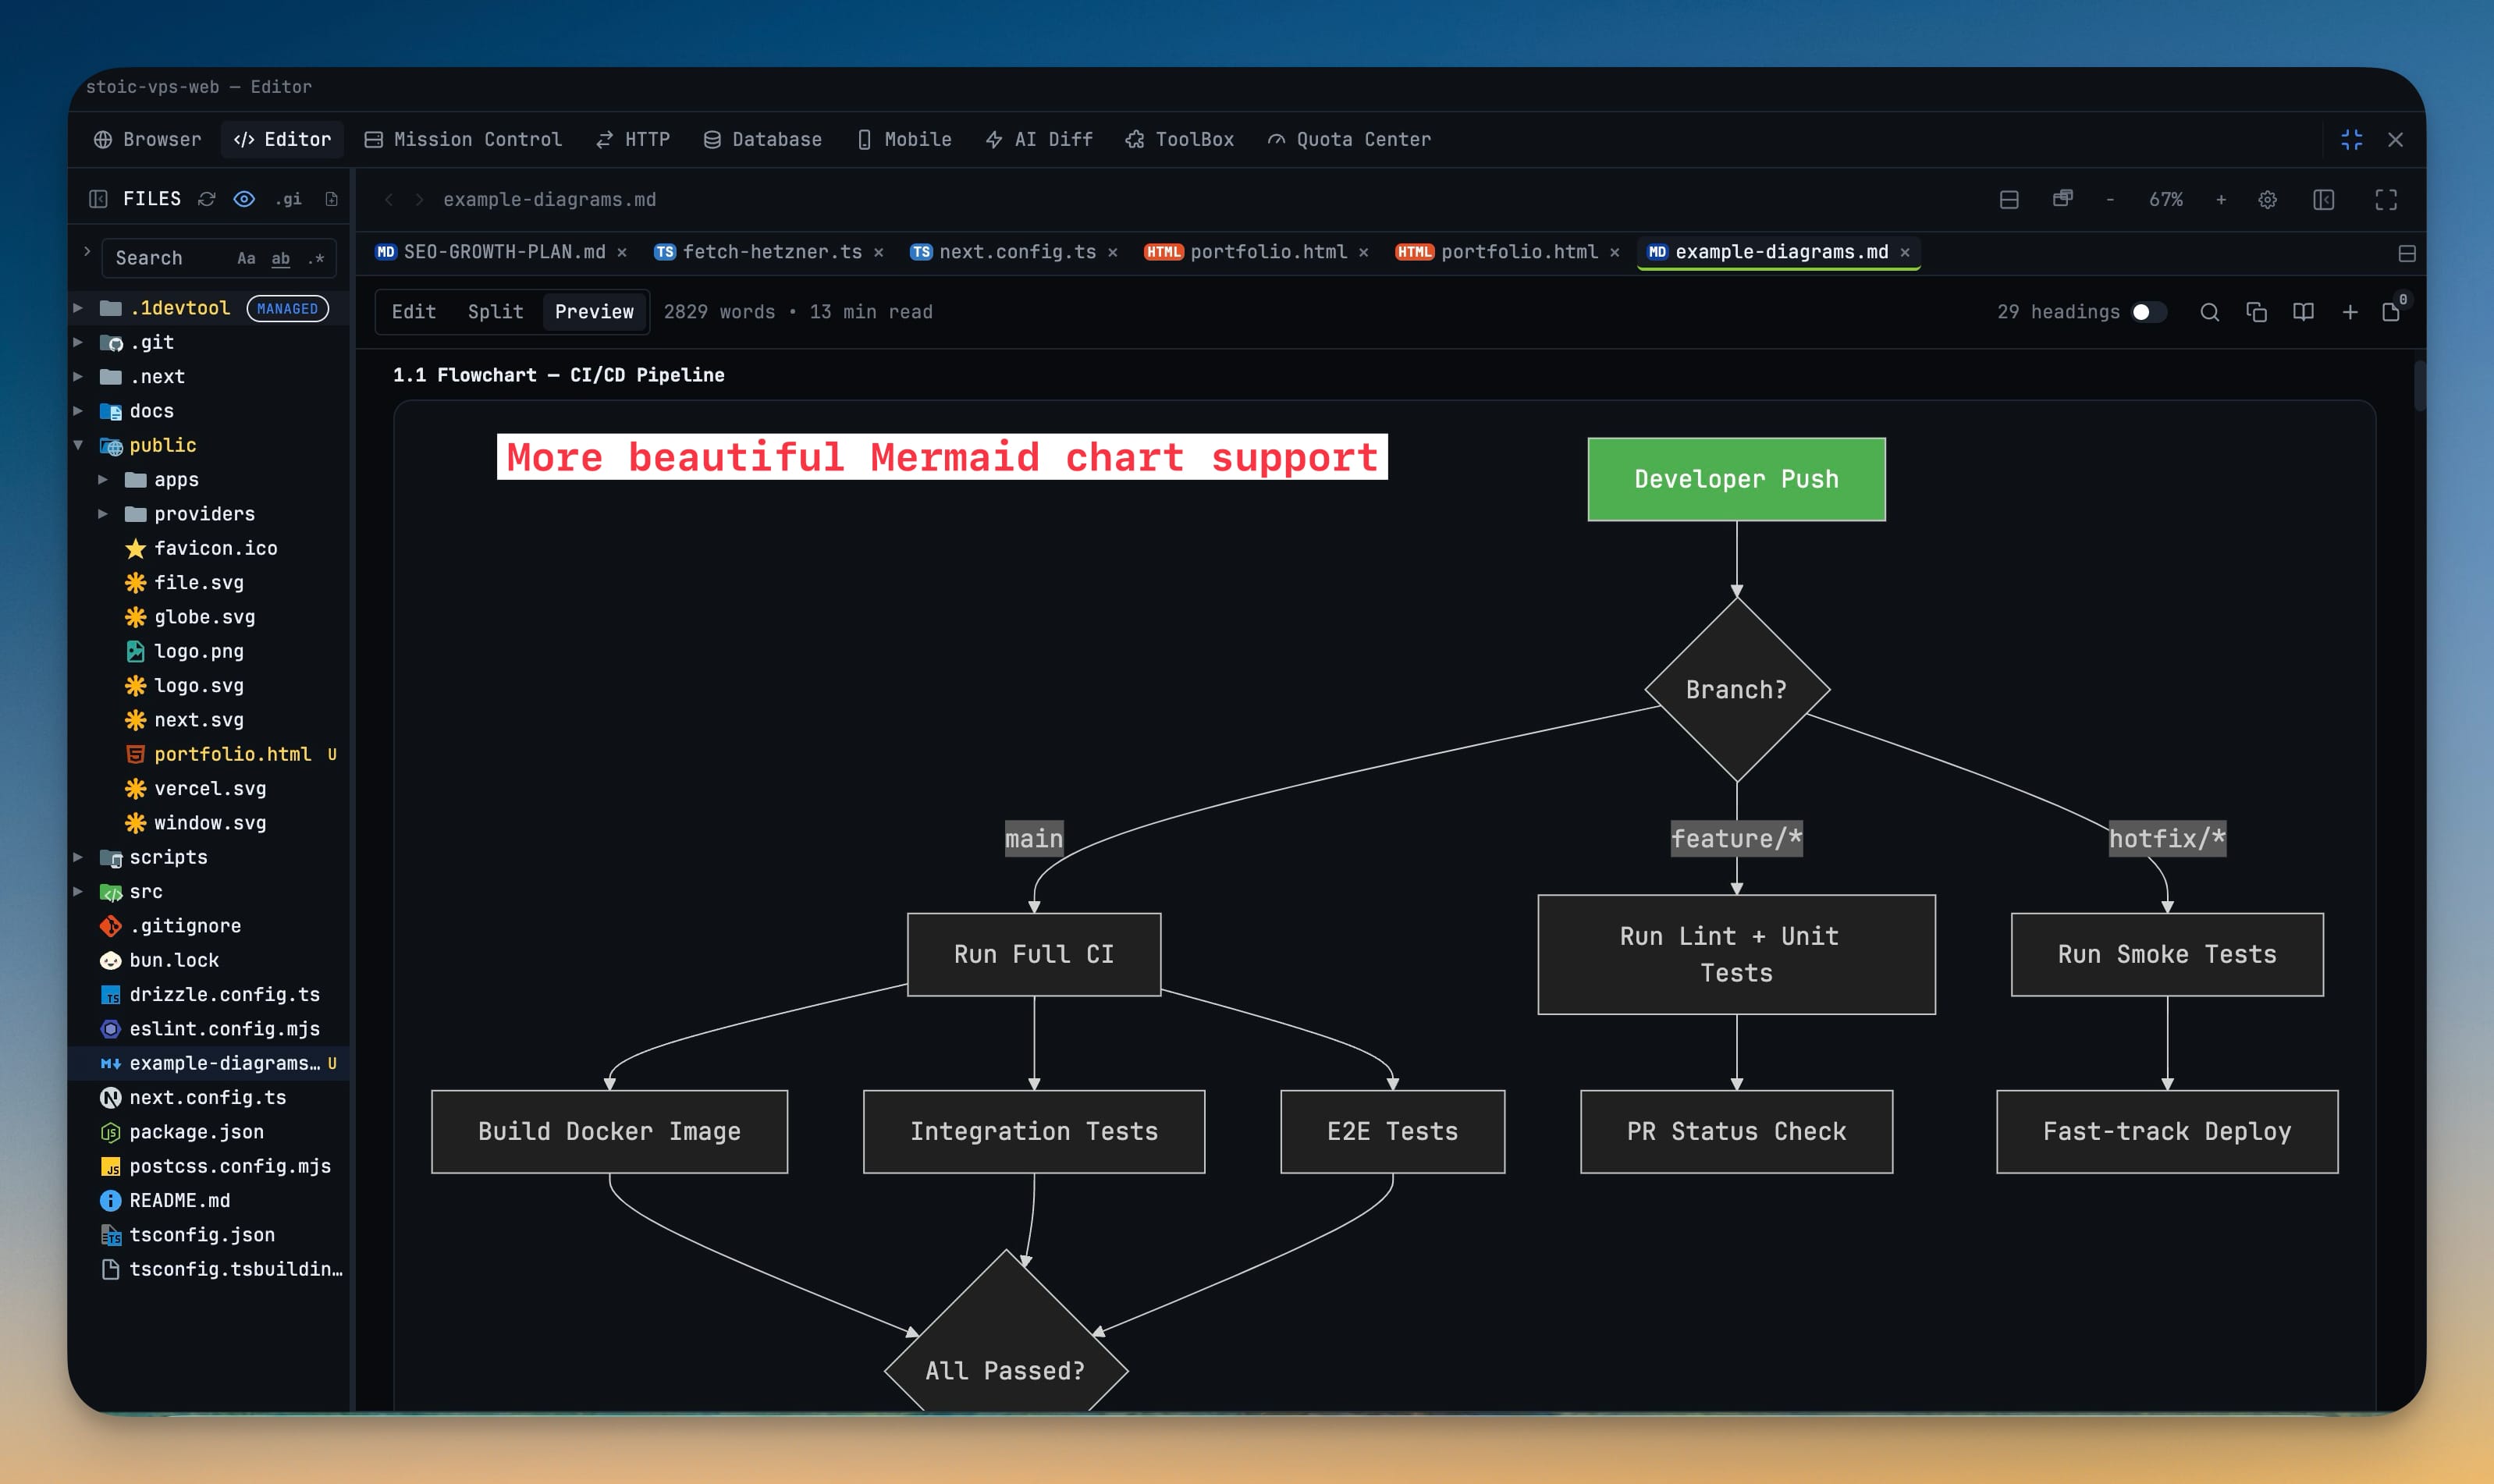
Task: Collapse the files sidebar panel icon
Action: pos(98,199)
